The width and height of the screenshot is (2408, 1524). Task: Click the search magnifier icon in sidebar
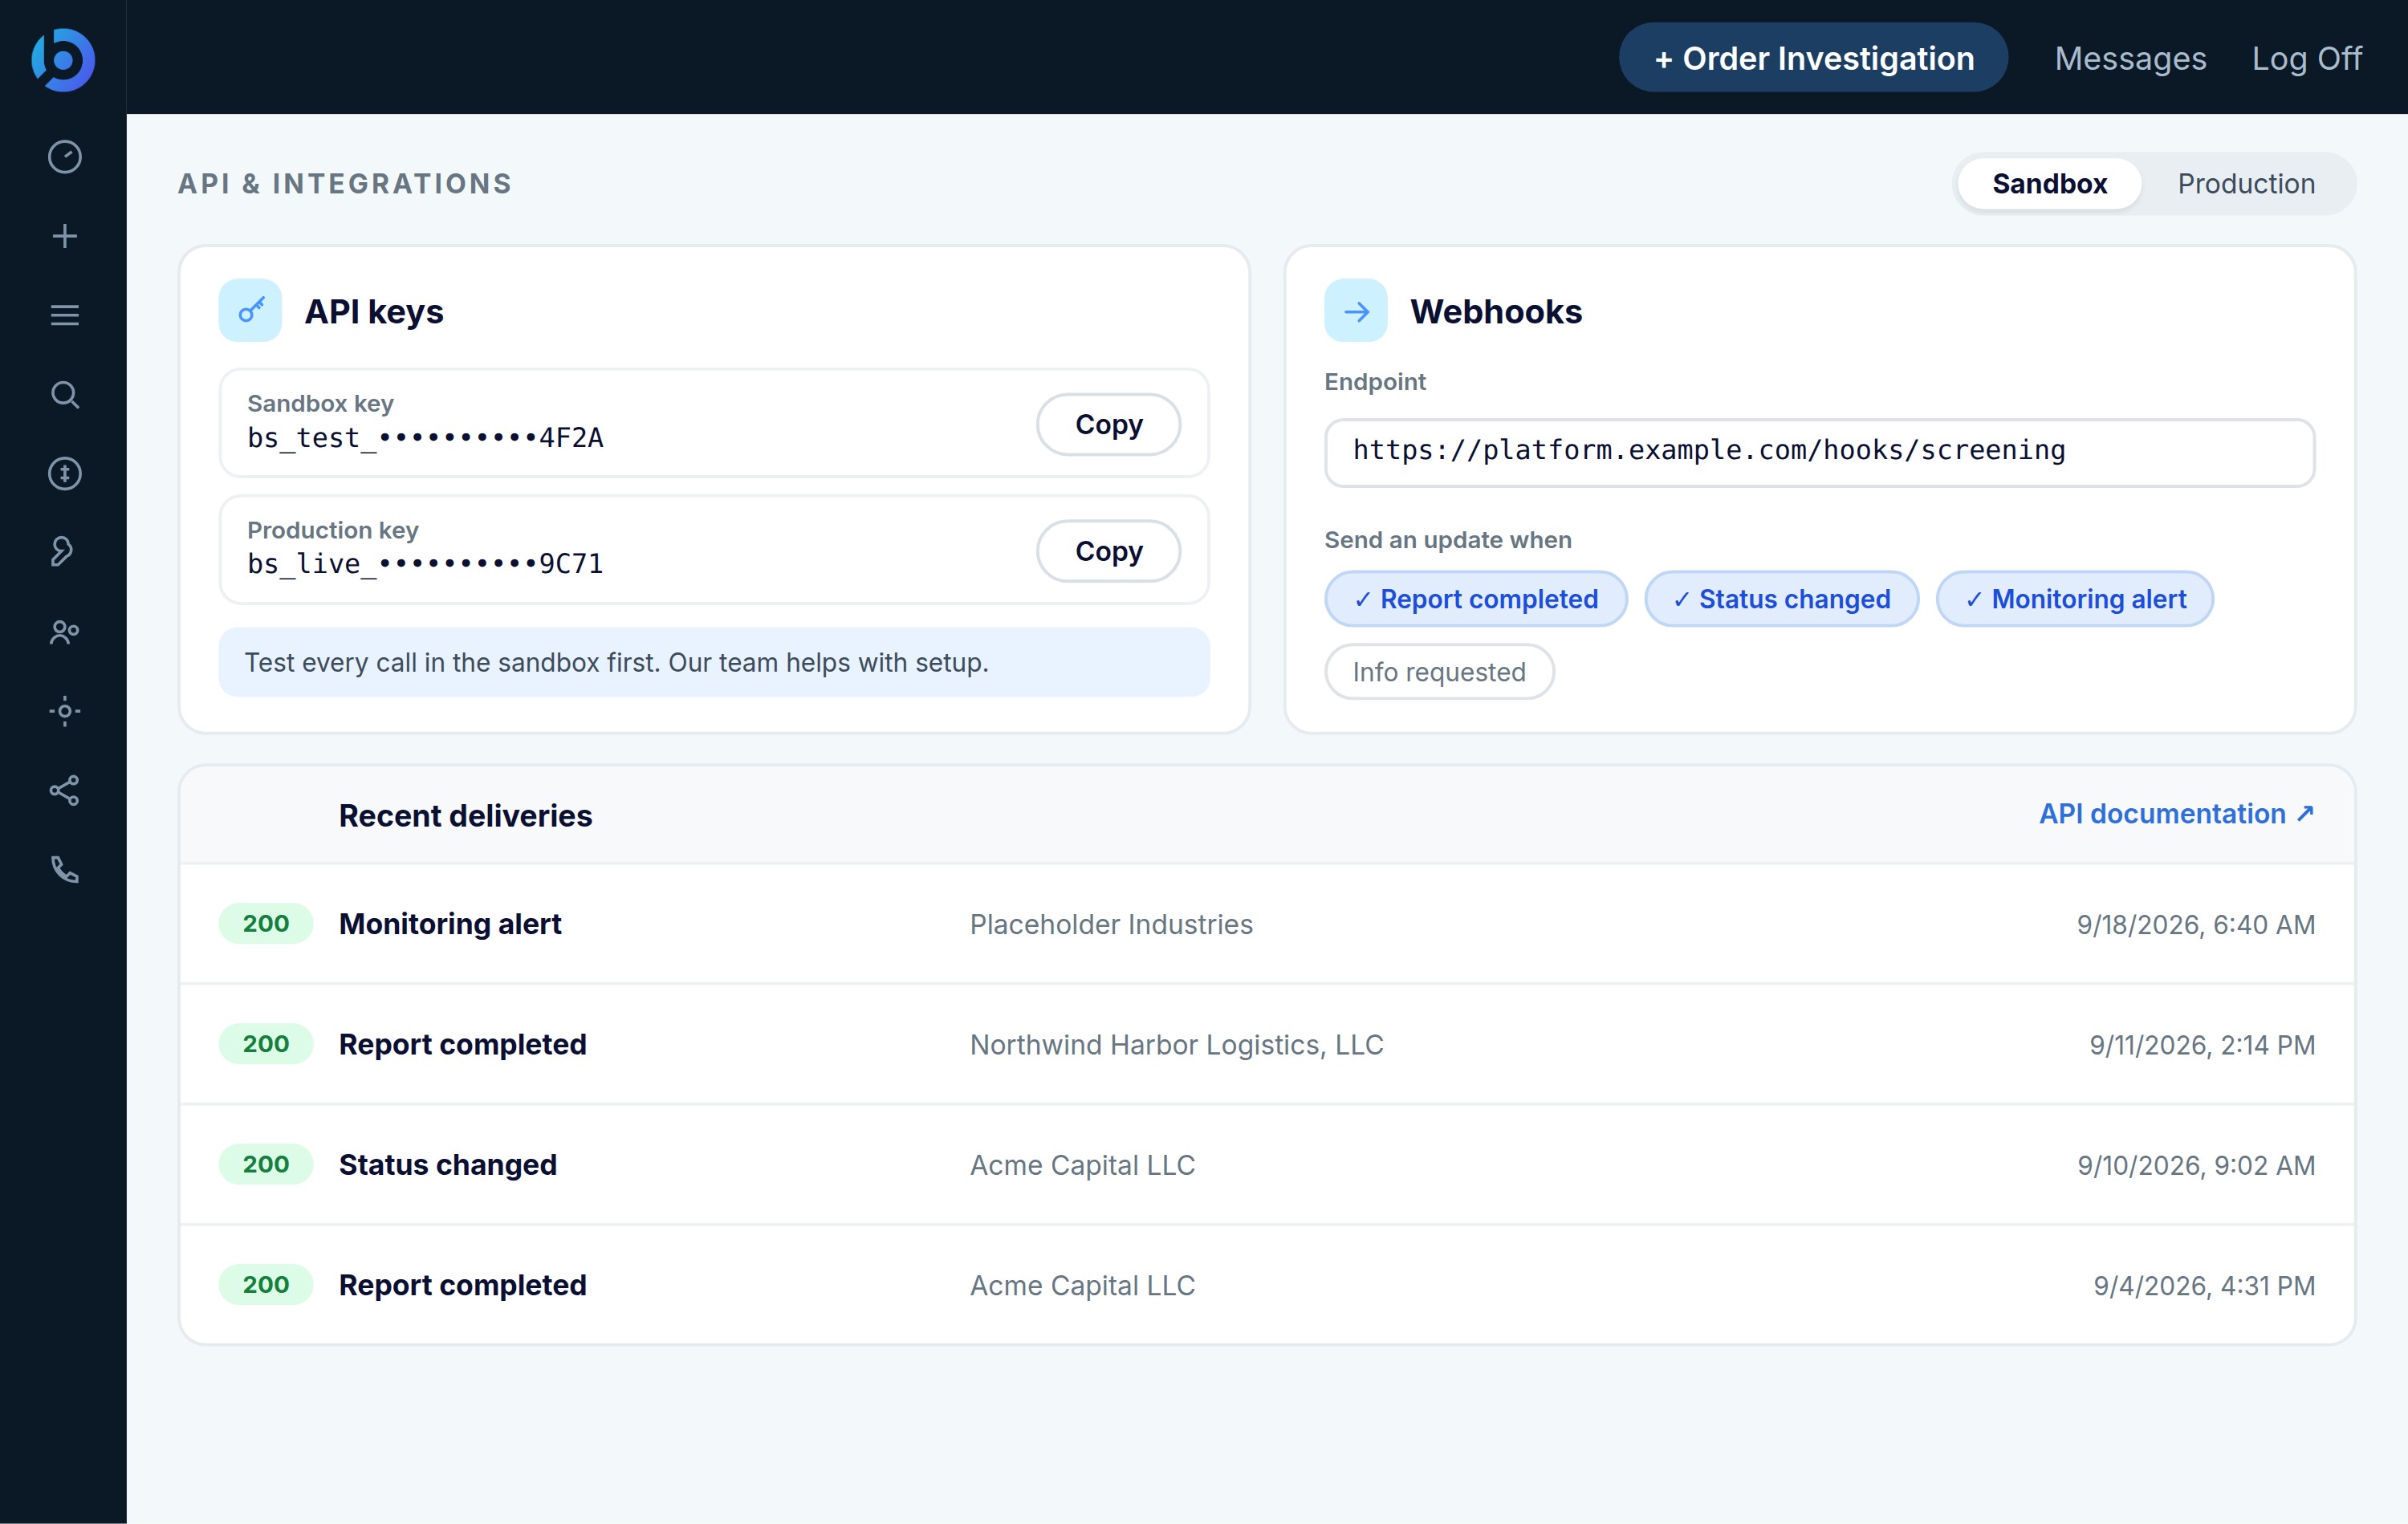65,395
